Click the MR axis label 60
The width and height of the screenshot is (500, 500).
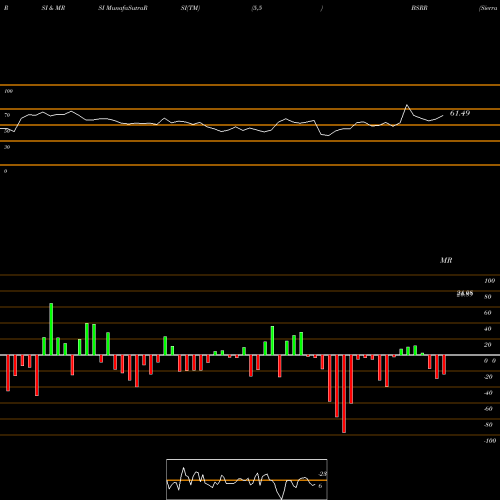coord(487,313)
